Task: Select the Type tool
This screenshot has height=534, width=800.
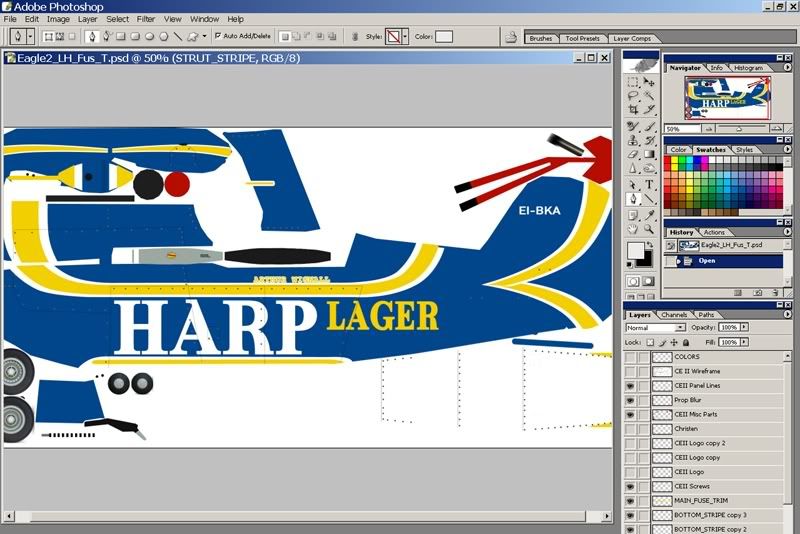Action: 649,185
